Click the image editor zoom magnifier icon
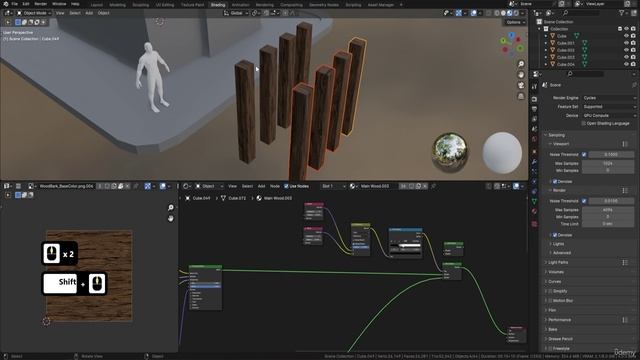640x360 pixels. pos(171,208)
